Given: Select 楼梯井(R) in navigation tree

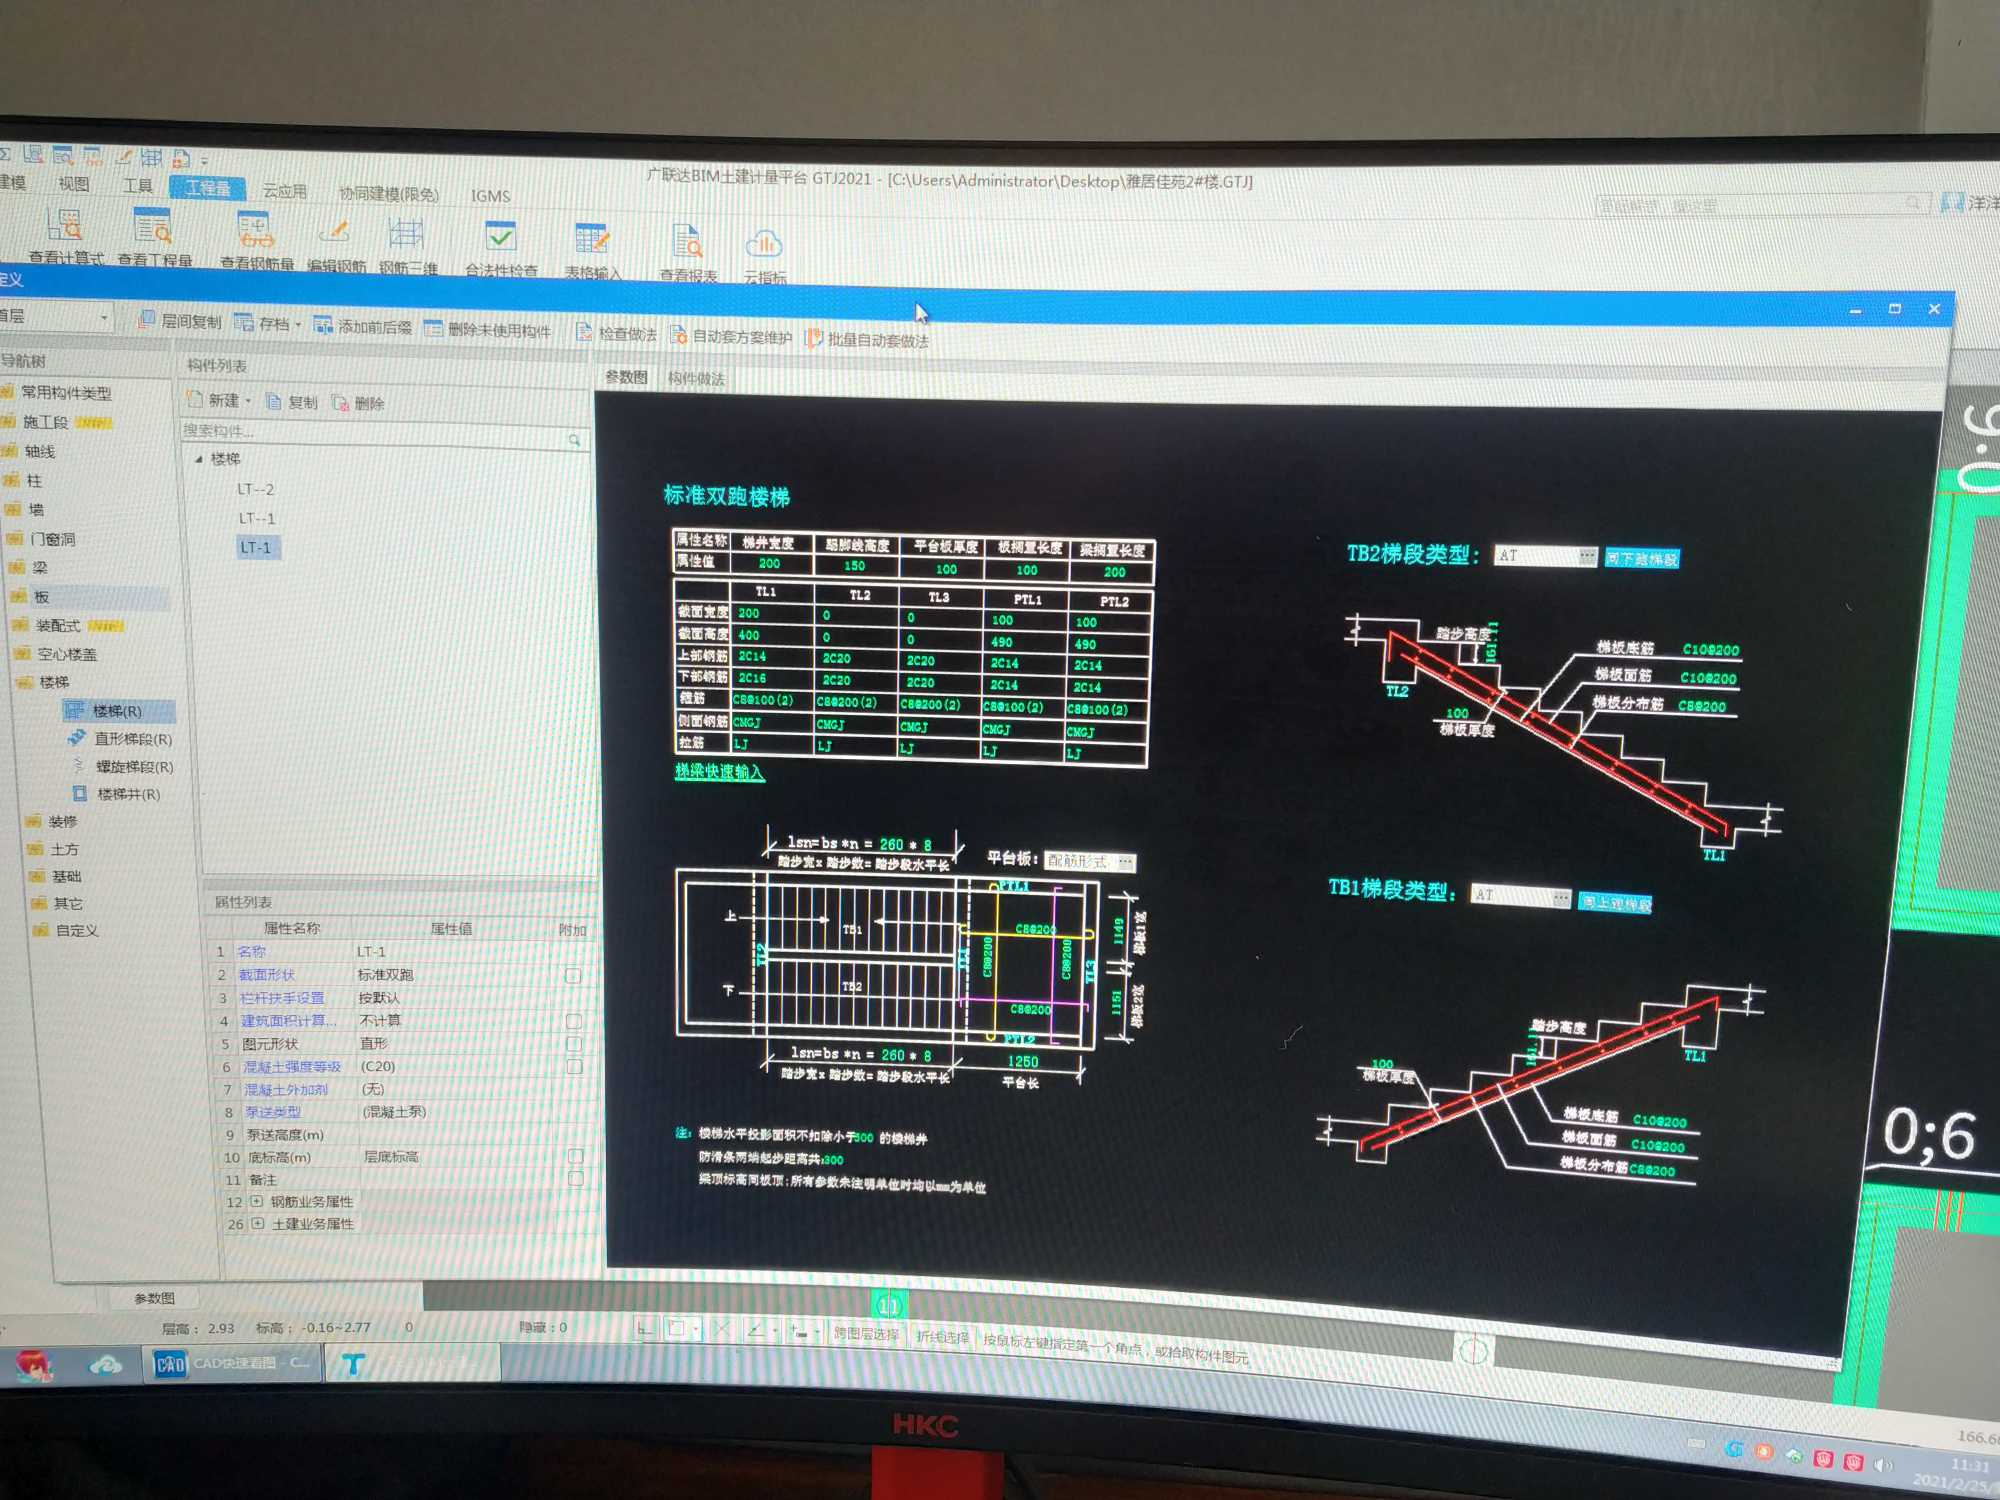Looking at the screenshot, I should coord(116,793).
